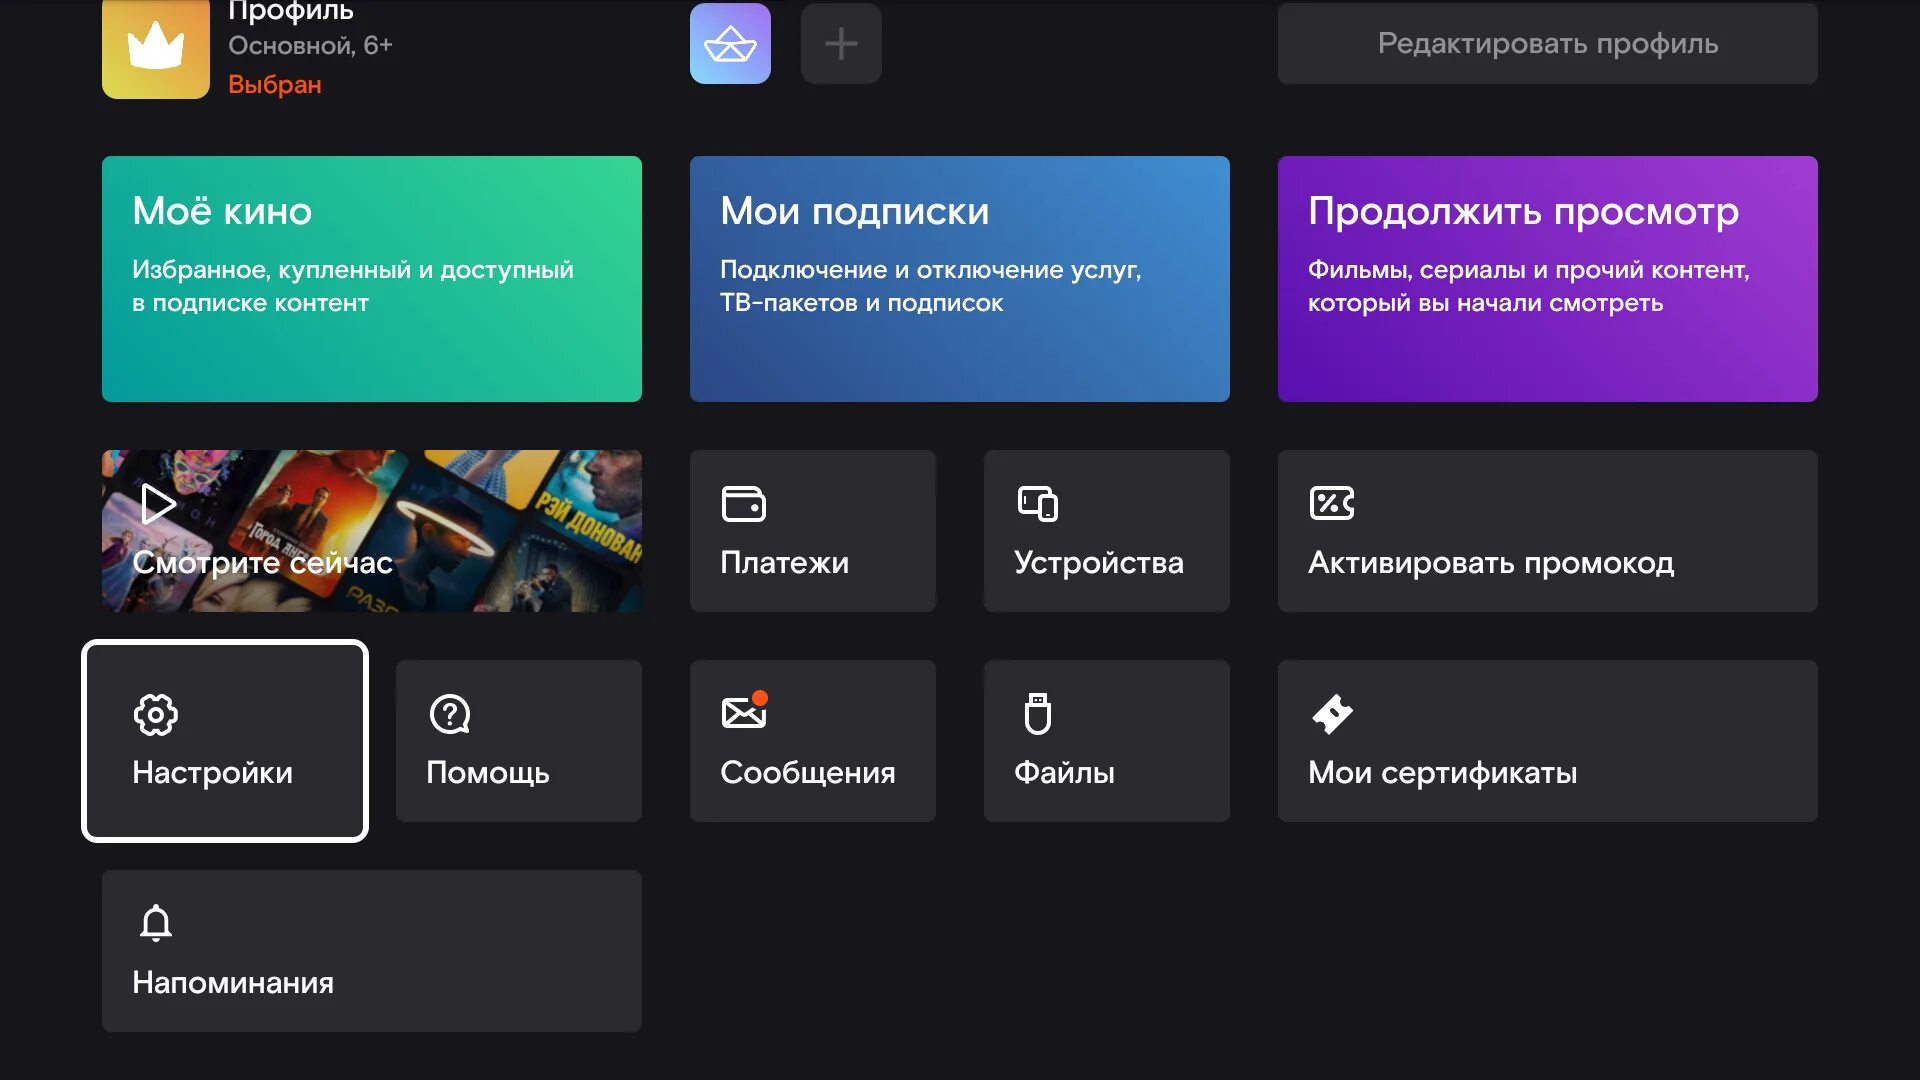Click the plus icon to add profile

(x=841, y=44)
